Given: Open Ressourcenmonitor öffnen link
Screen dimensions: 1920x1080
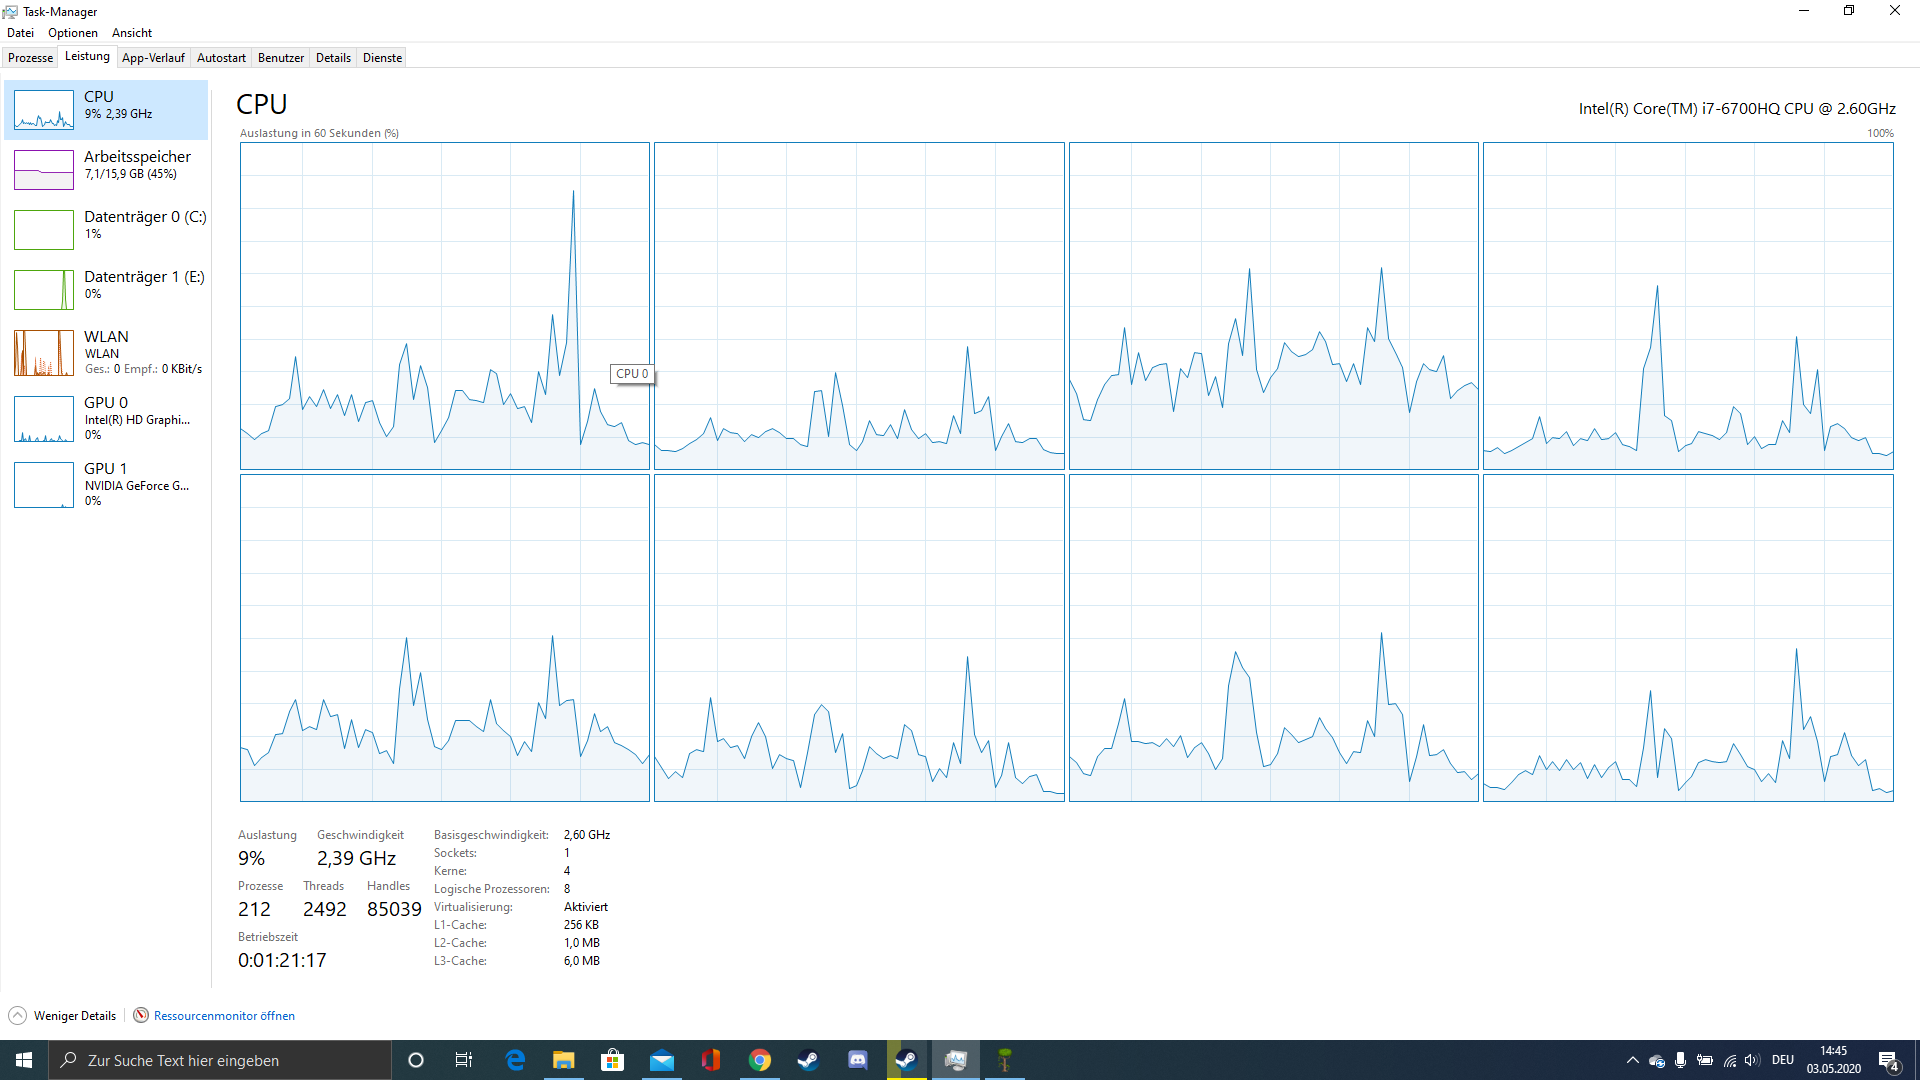Looking at the screenshot, I should 224,1016.
